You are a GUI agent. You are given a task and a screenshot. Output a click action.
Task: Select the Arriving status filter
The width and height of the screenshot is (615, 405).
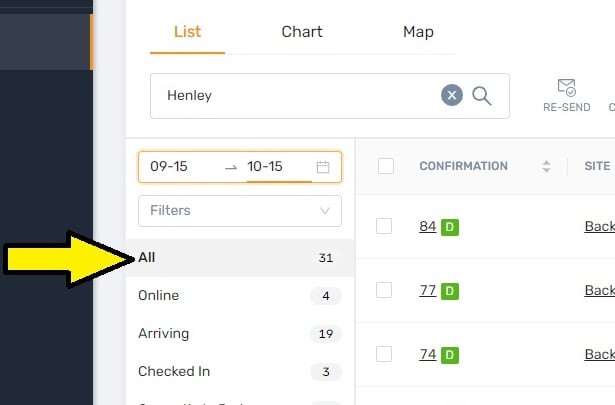tap(240, 334)
